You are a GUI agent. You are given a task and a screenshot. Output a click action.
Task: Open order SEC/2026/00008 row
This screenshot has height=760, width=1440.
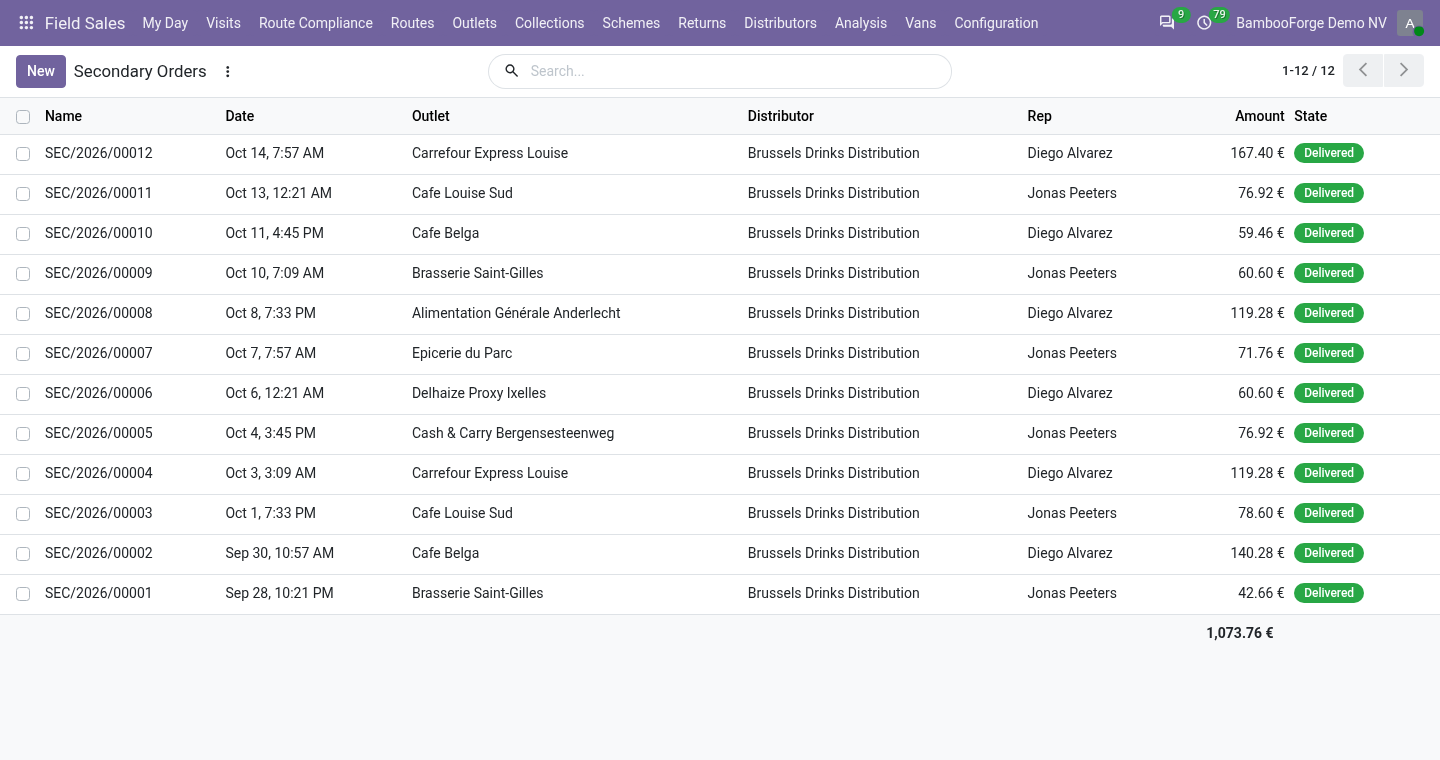coord(720,314)
